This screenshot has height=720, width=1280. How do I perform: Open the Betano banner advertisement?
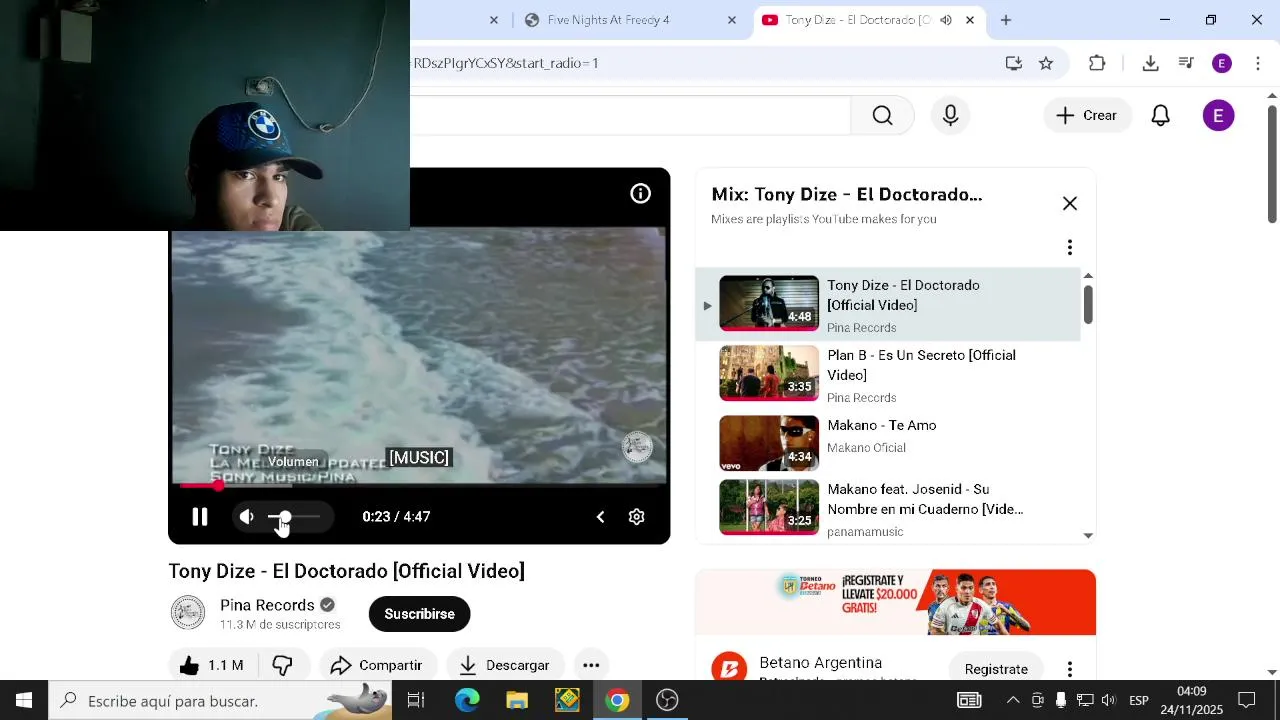[896, 602]
